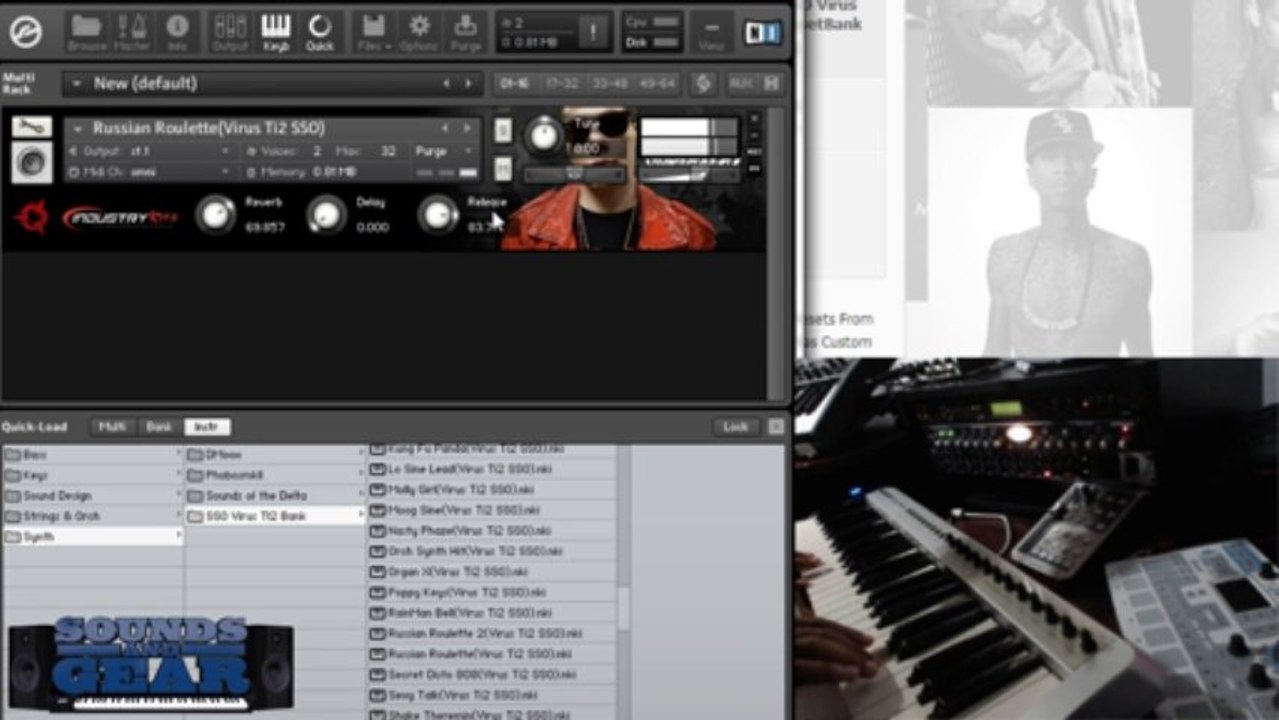Select previous multi with left arrow
Screen dimensions: 1279x720
click(446, 84)
